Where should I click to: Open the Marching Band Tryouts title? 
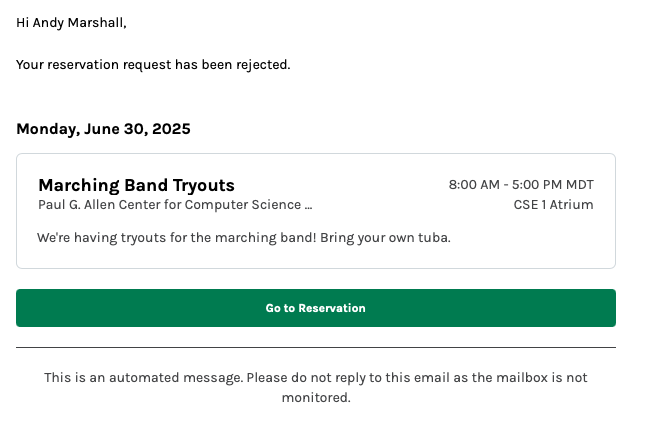136,185
